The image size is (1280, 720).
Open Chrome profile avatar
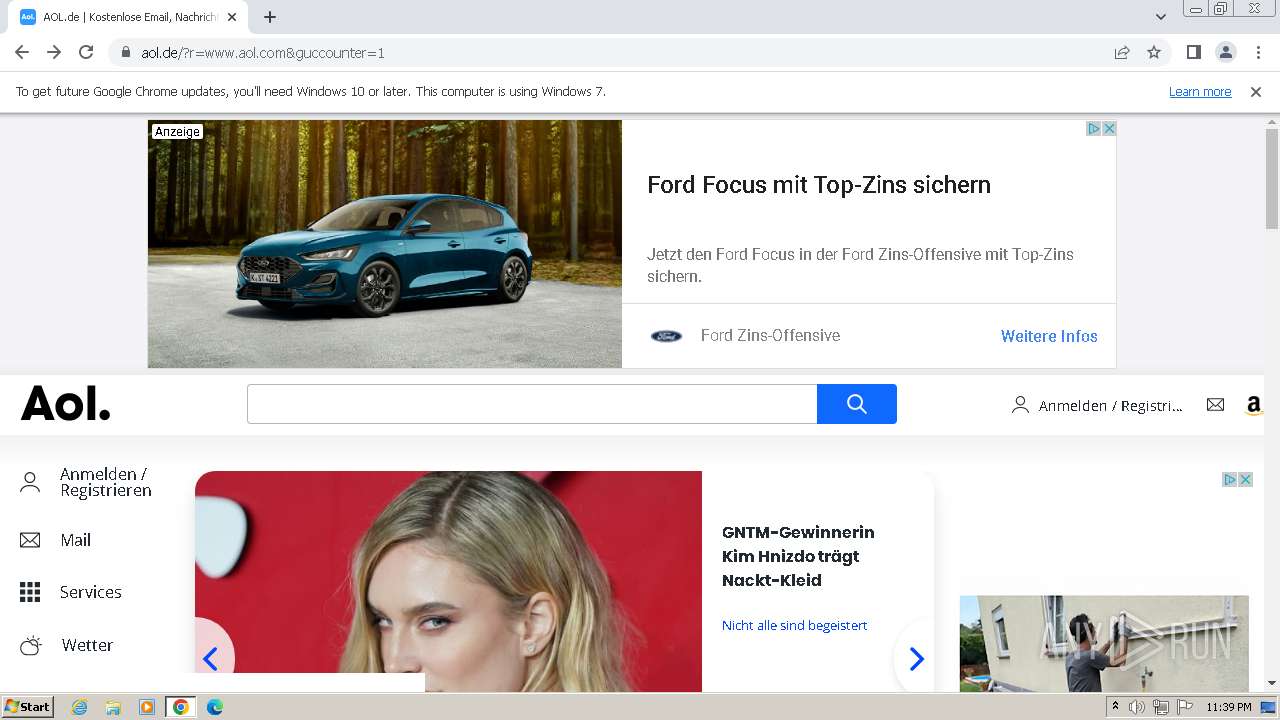pyautogui.click(x=1225, y=52)
